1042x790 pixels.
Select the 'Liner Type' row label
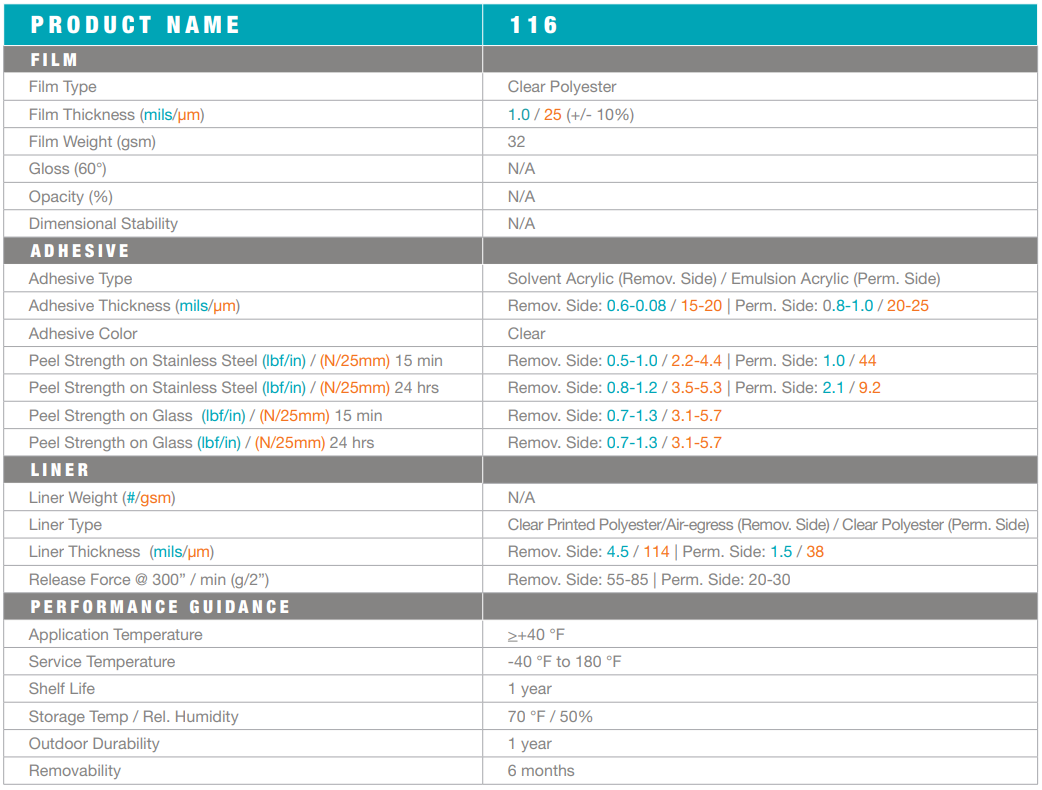(x=65, y=526)
